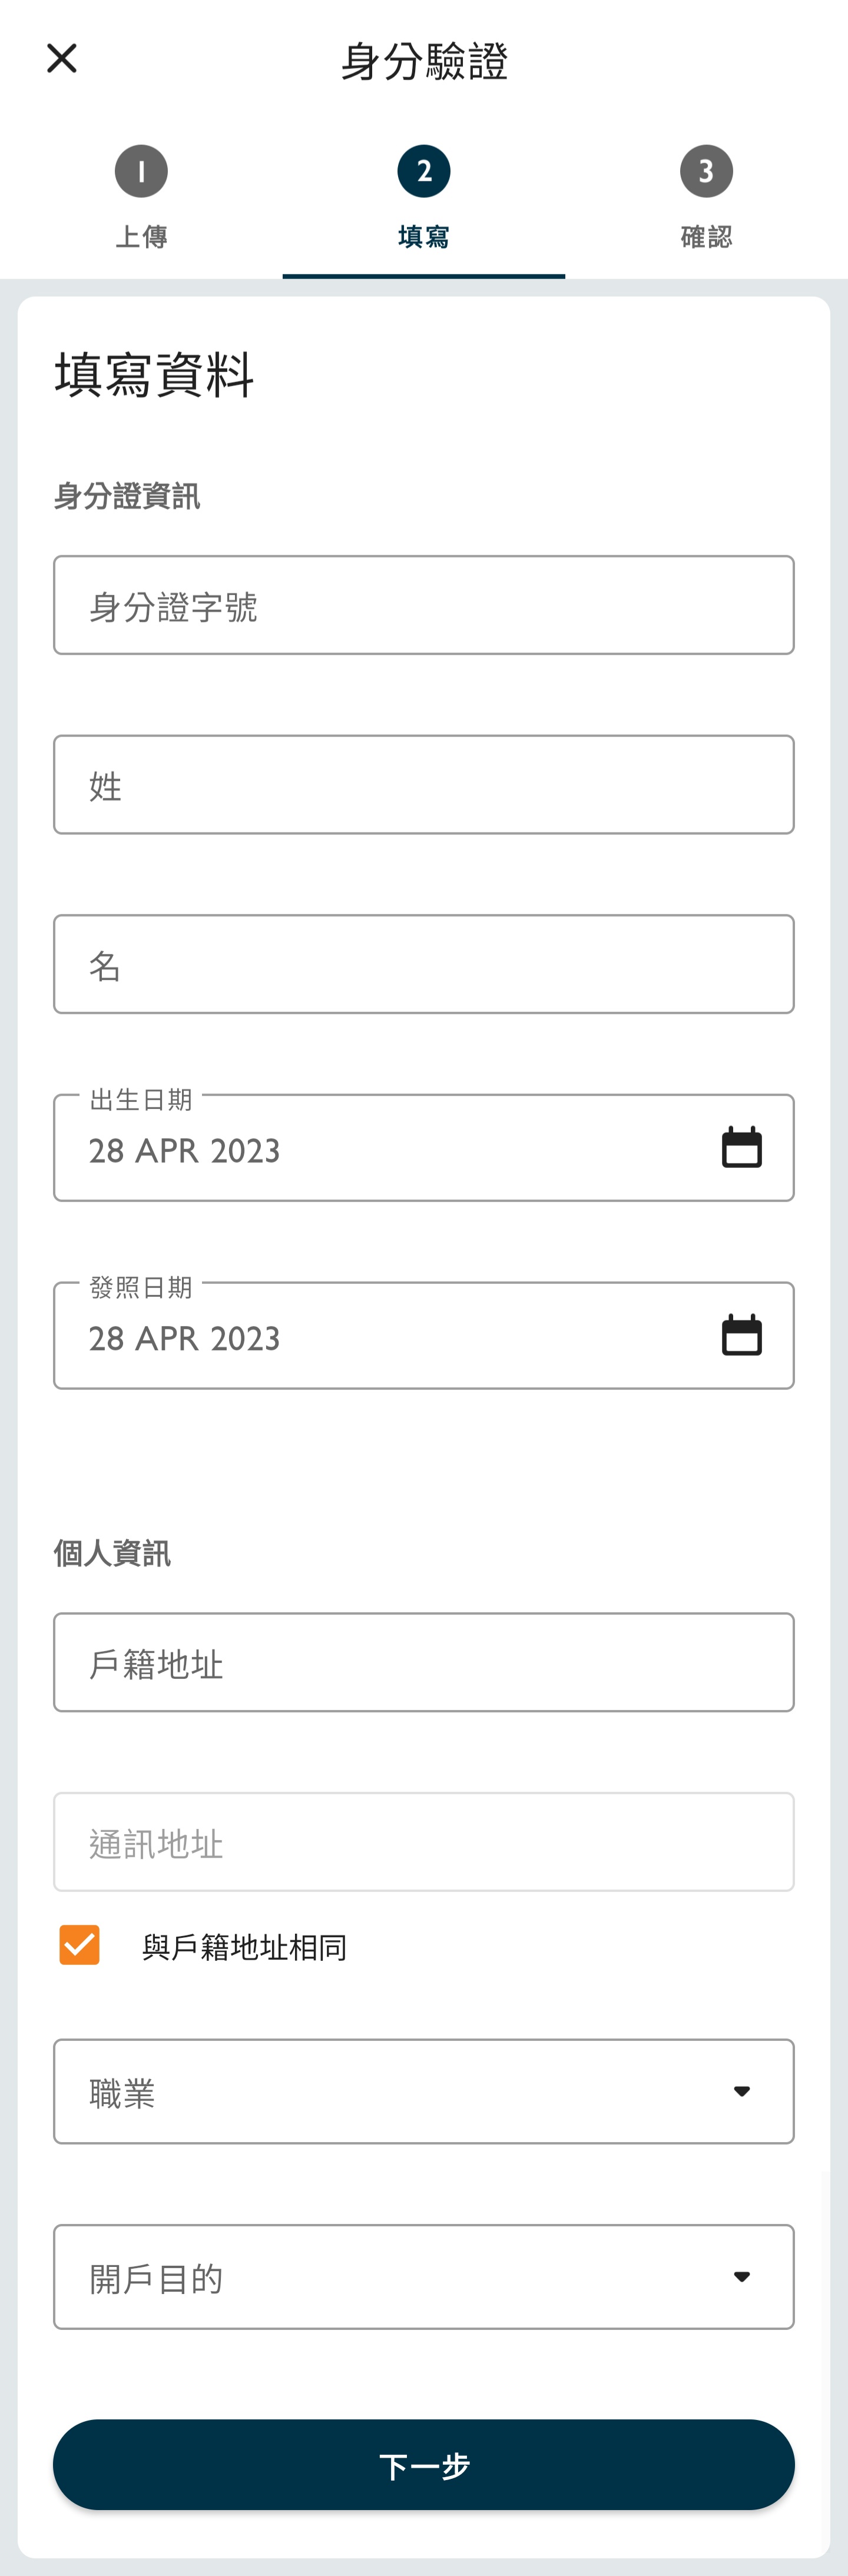
Task: Tap the step 2 circle icon
Action: (x=424, y=171)
